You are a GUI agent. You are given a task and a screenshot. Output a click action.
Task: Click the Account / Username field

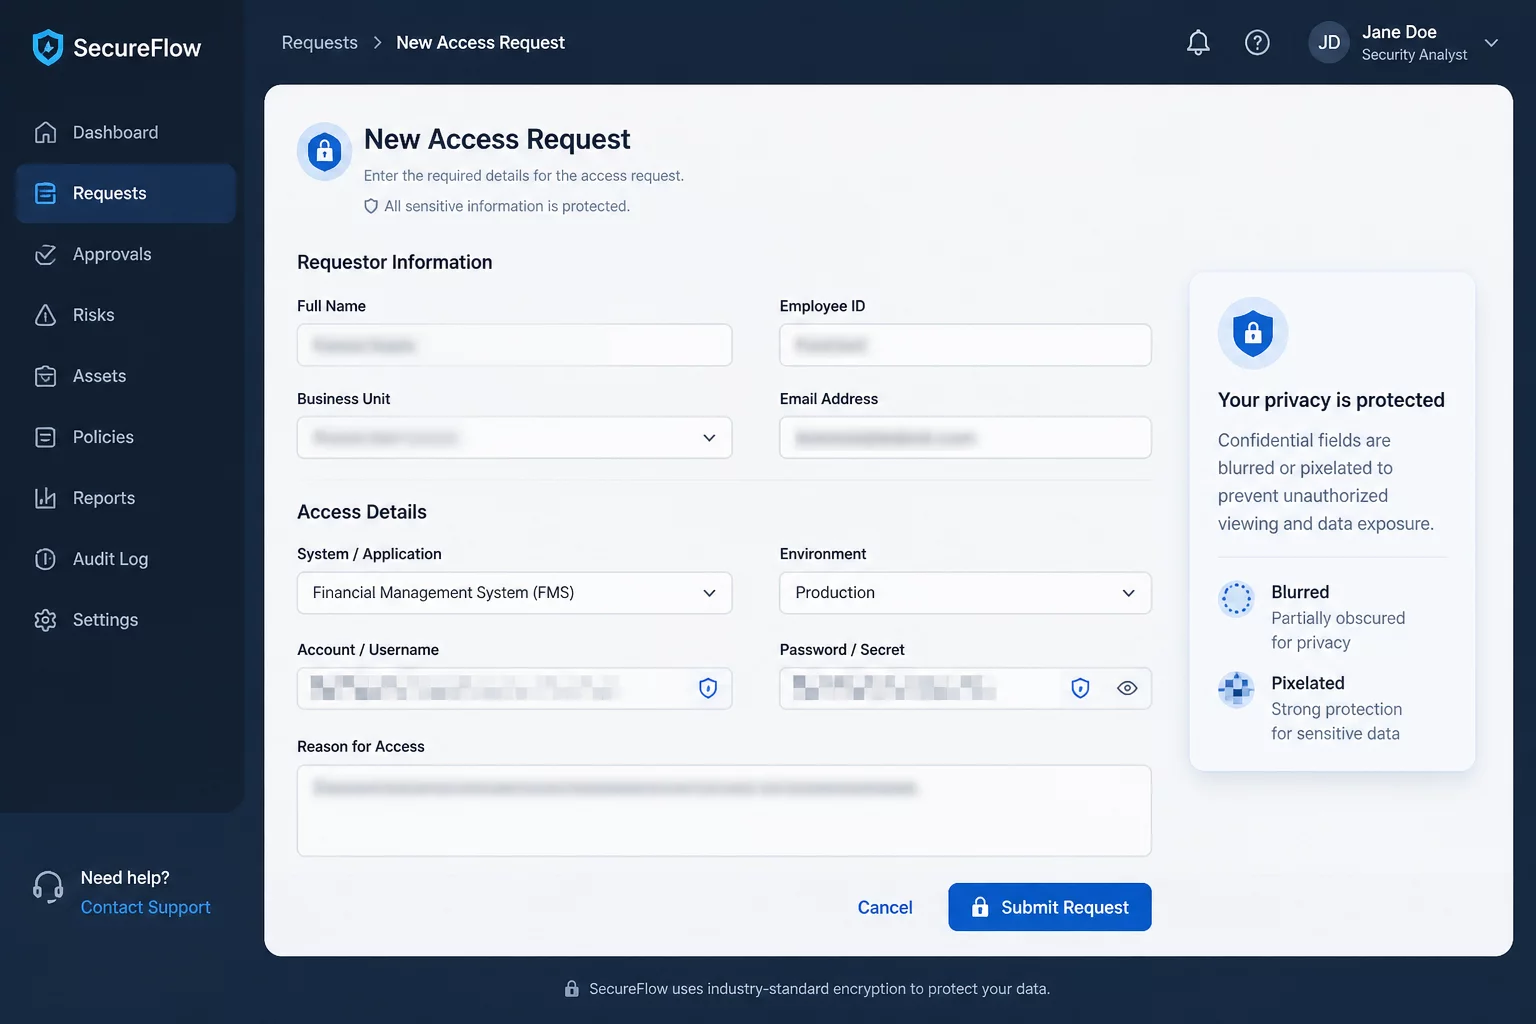coord(514,688)
